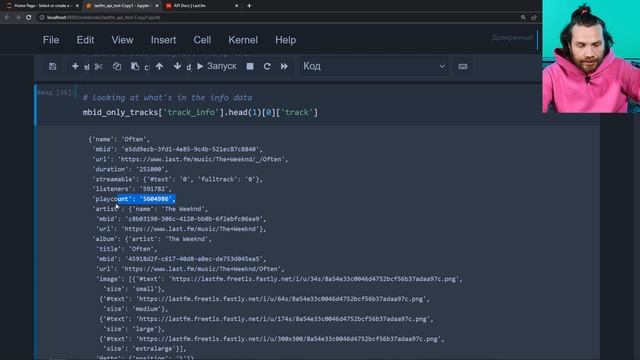Screen dimensions: 640x360
Task: Open the File menu
Action: pyautogui.click(x=51, y=40)
